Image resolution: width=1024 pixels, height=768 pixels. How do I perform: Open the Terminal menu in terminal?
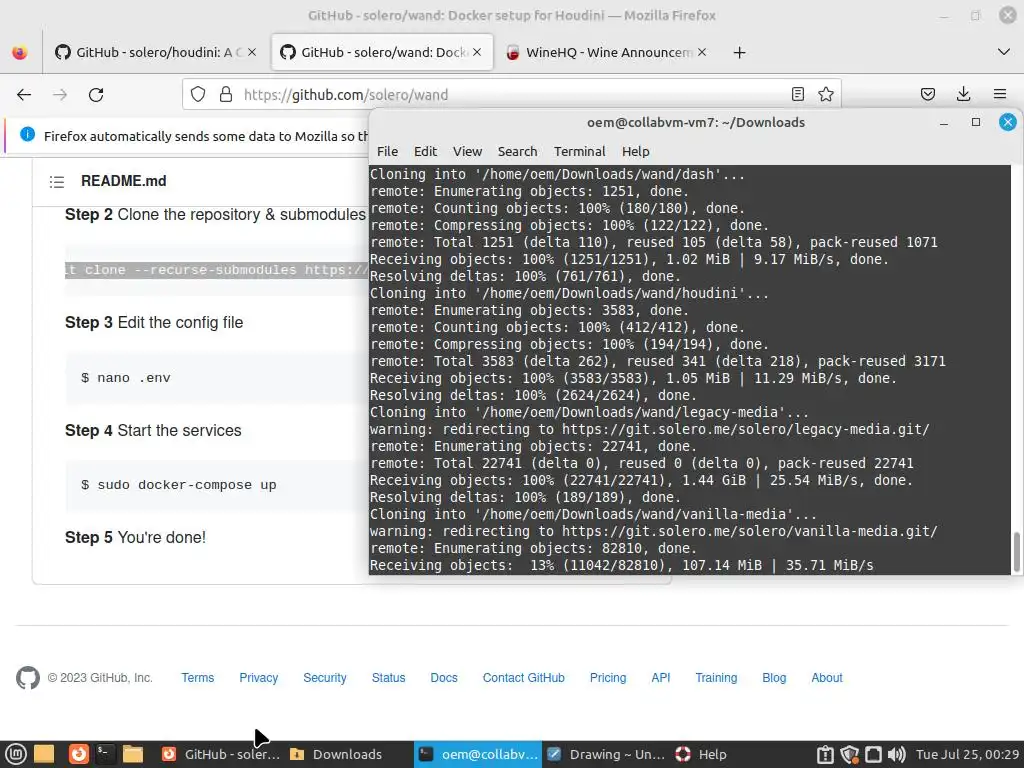coord(579,152)
